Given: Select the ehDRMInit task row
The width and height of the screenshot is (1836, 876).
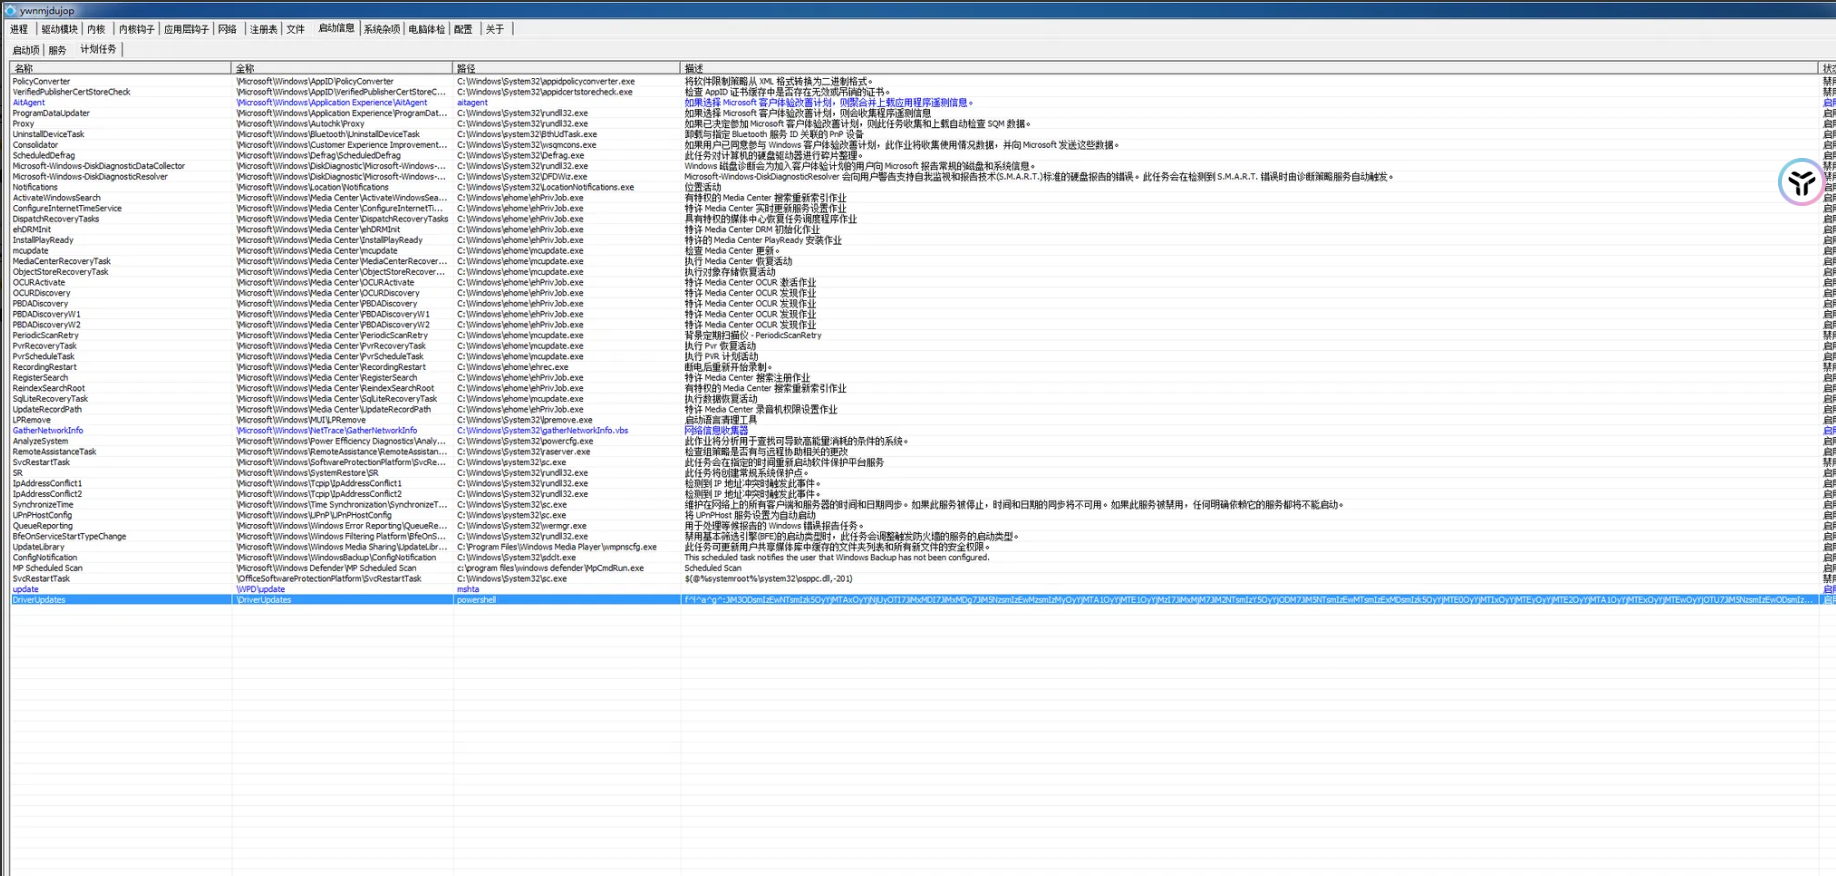Looking at the screenshot, I should 922,229.
